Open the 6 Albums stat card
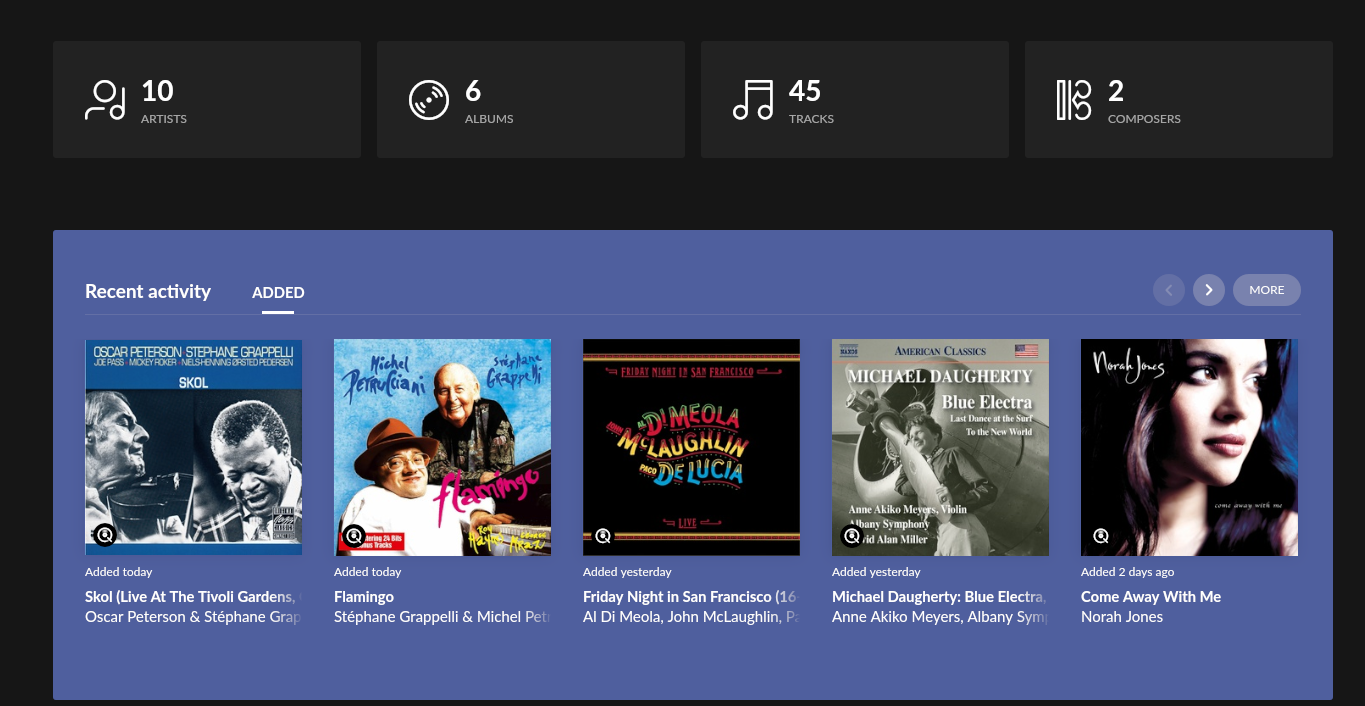Image resolution: width=1365 pixels, height=706 pixels. click(x=531, y=100)
